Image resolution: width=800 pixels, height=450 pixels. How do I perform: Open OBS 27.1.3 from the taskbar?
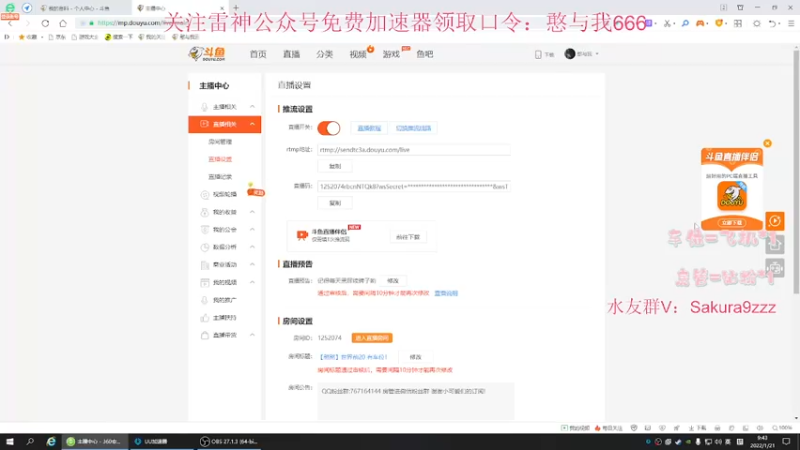click(x=229, y=441)
